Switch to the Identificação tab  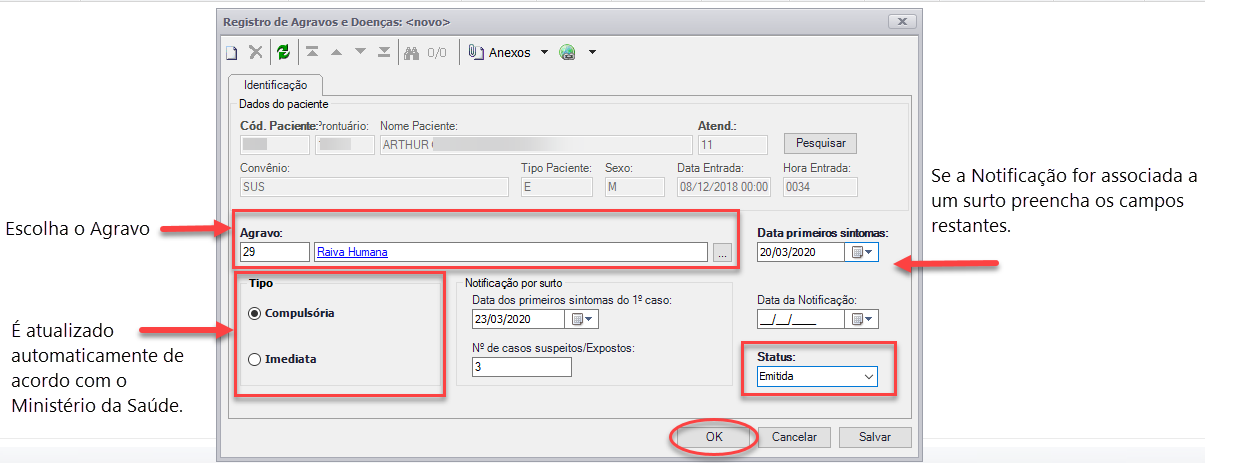coord(275,86)
